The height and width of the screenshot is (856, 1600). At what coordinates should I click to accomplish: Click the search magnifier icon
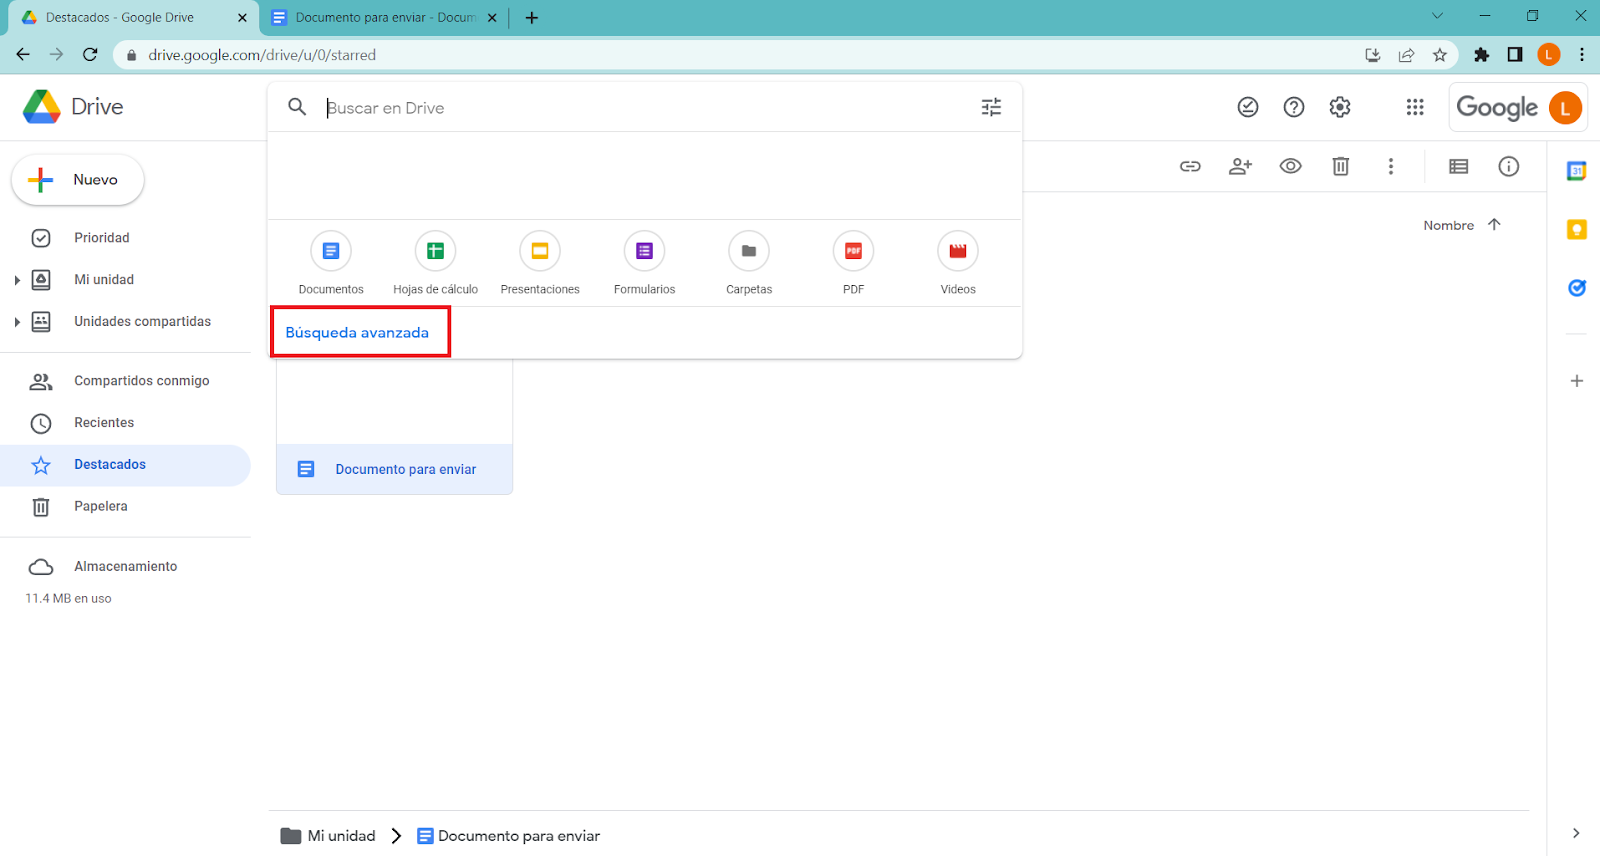[297, 107]
